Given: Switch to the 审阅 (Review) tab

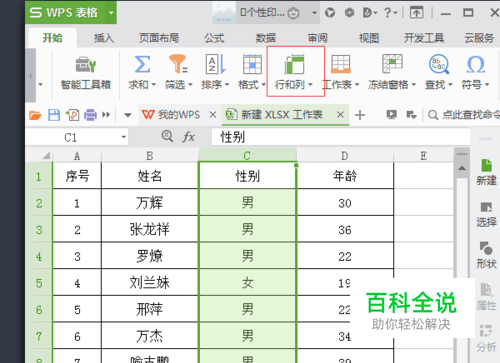Looking at the screenshot, I should pyautogui.click(x=317, y=38).
